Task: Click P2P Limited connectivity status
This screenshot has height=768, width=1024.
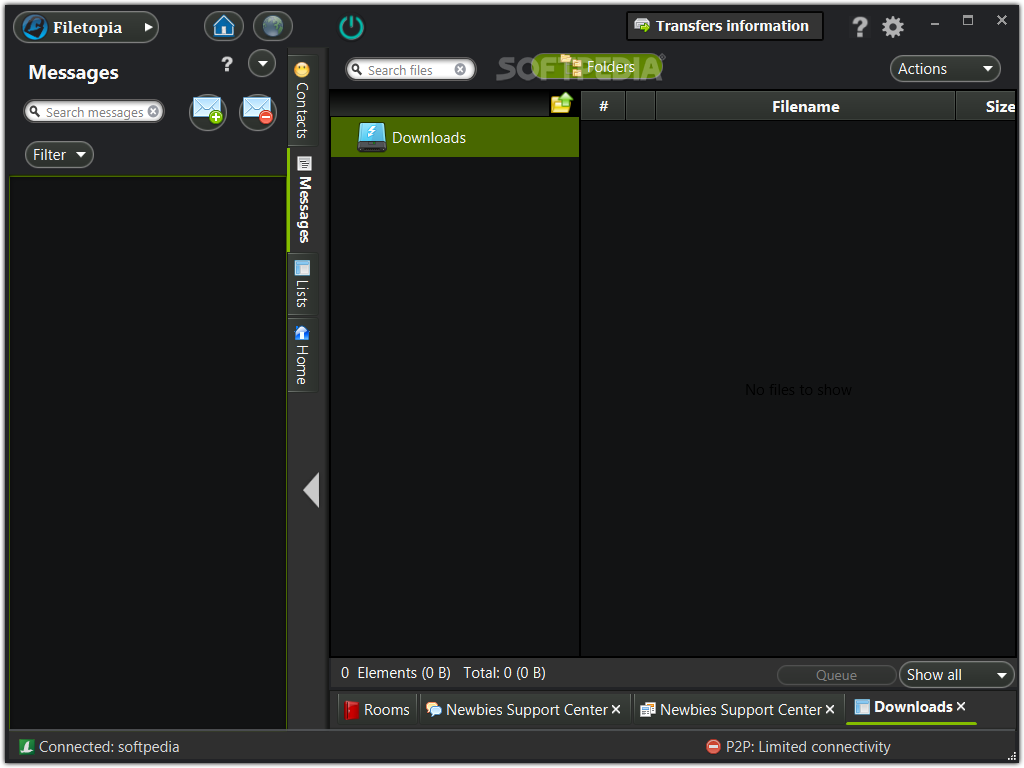Action: coord(799,746)
